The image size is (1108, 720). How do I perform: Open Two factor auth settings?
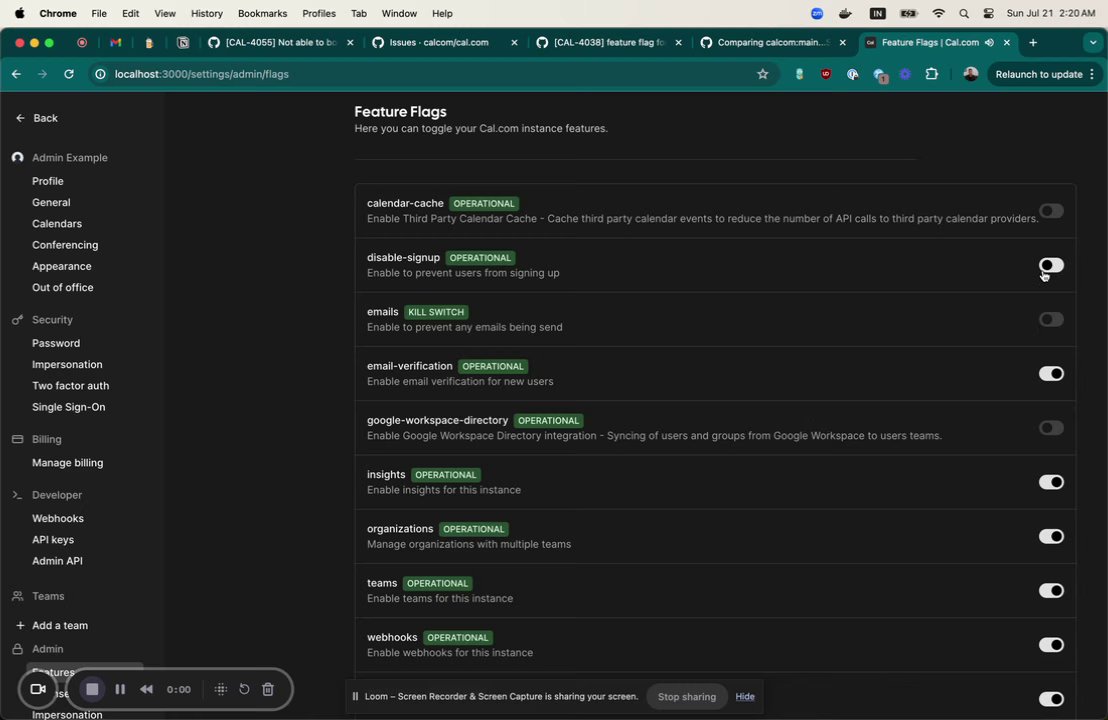(x=71, y=385)
